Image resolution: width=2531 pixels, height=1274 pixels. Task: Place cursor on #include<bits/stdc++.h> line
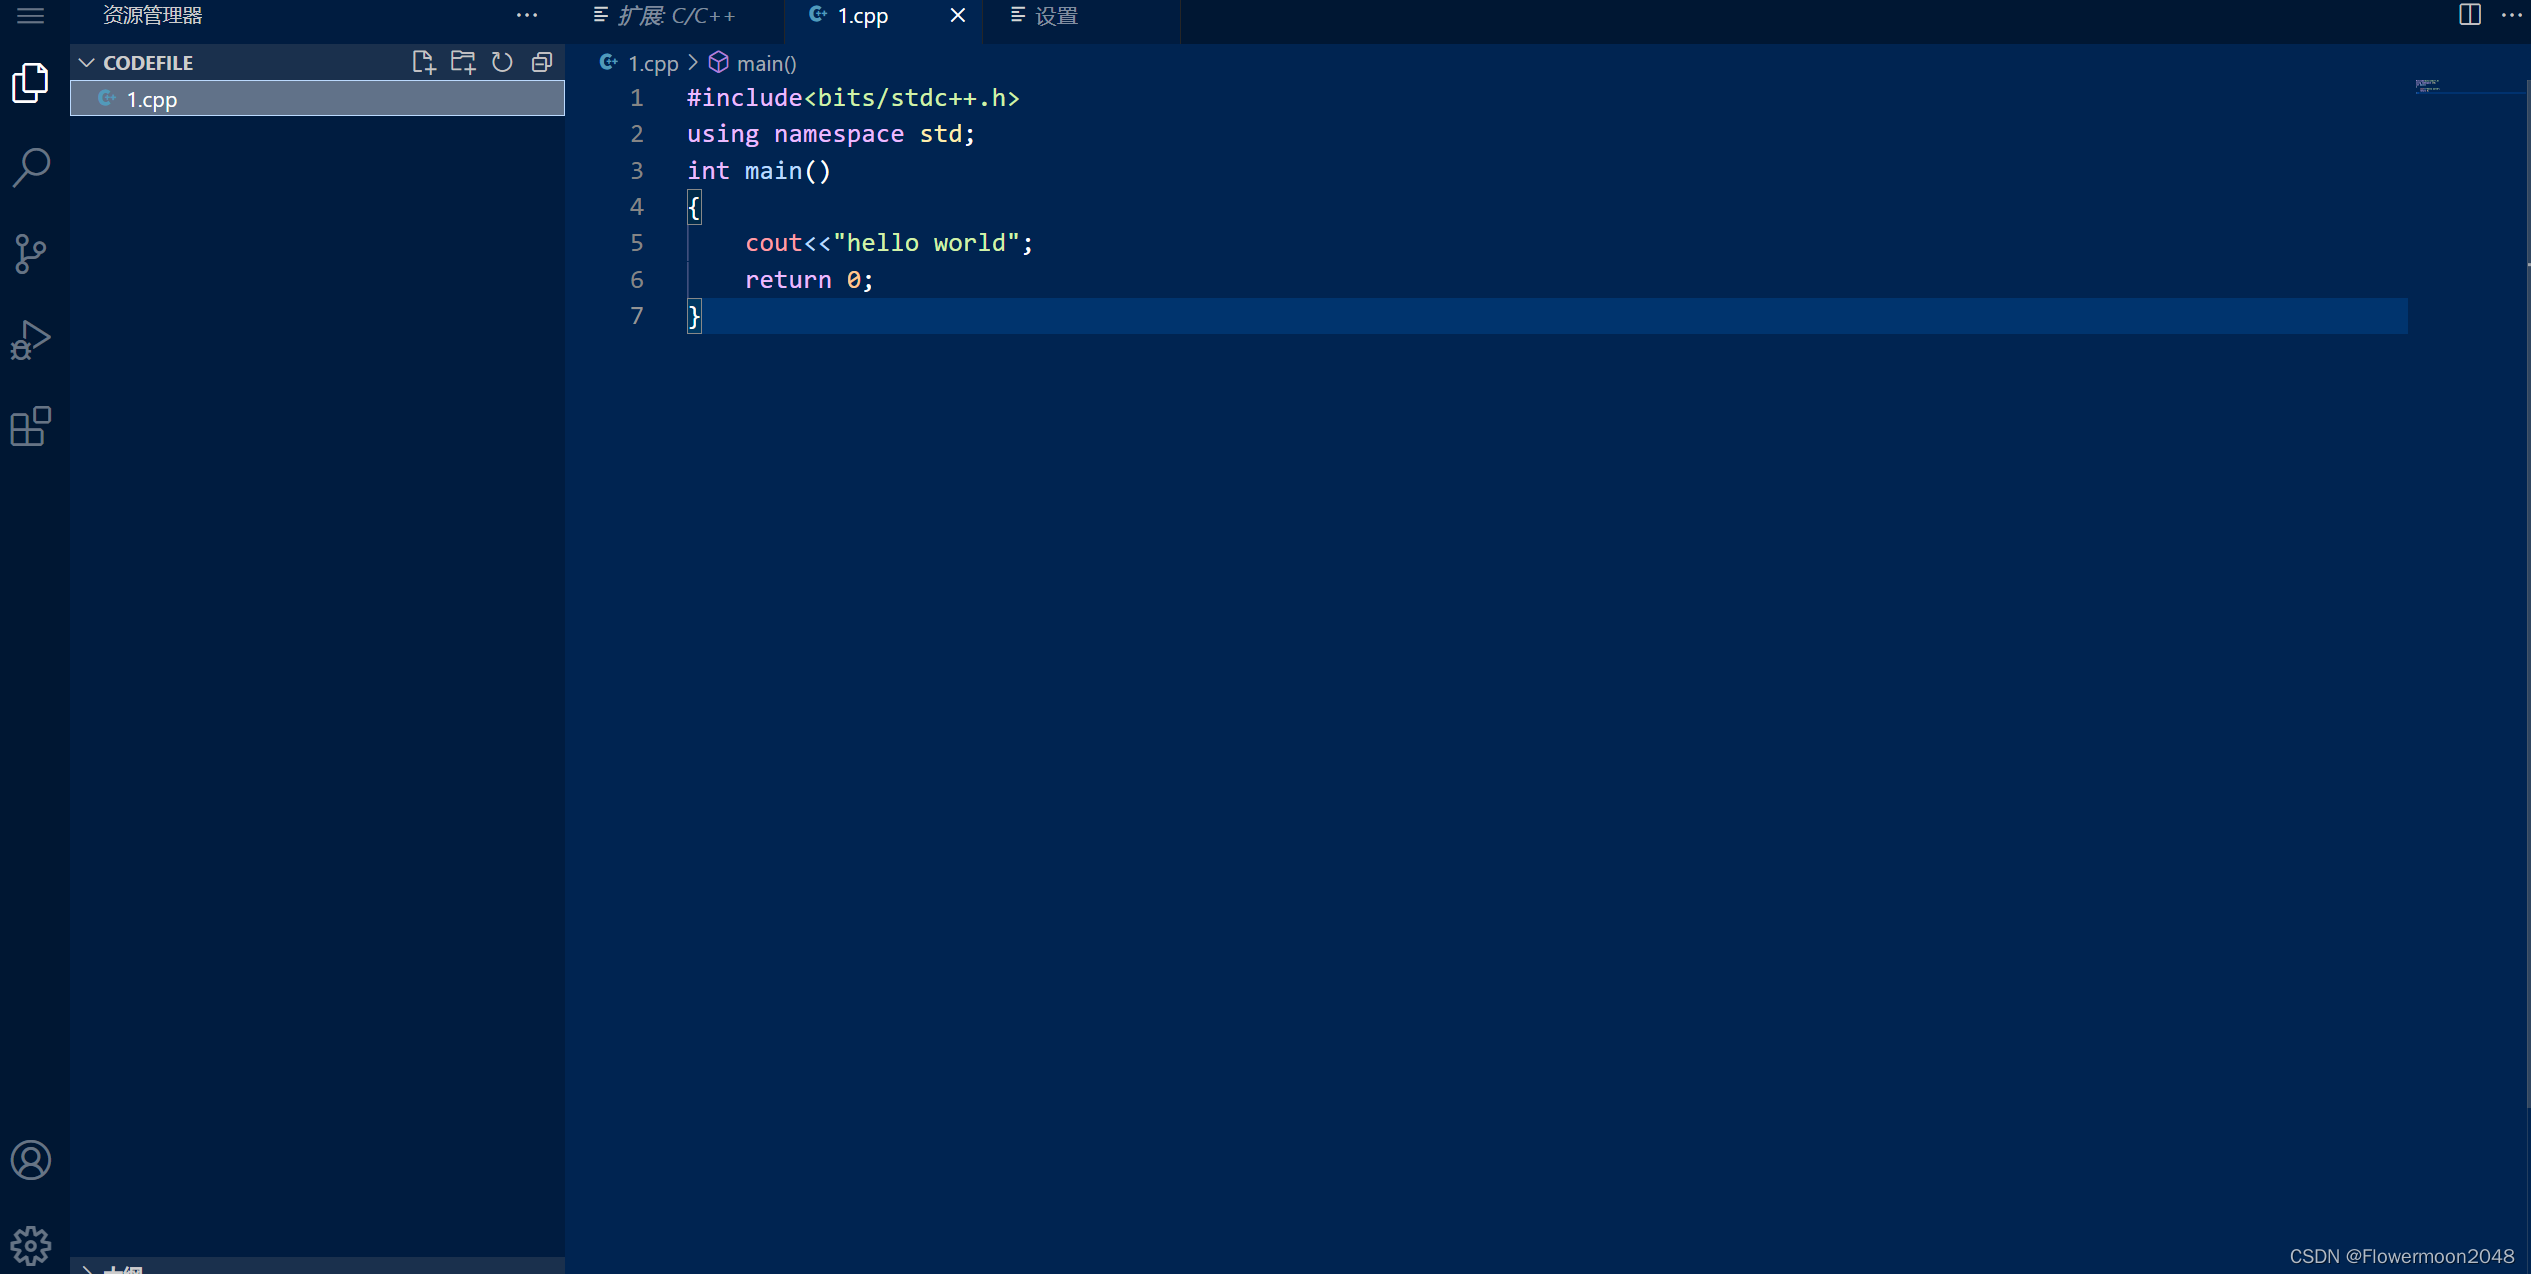click(853, 98)
